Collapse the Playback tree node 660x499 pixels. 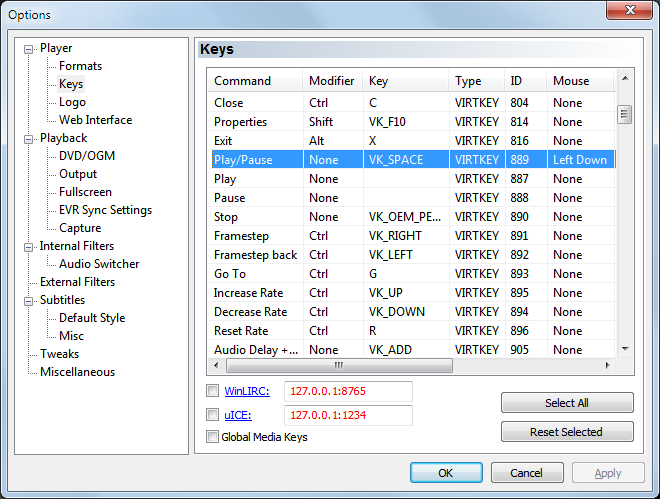(x=28, y=139)
